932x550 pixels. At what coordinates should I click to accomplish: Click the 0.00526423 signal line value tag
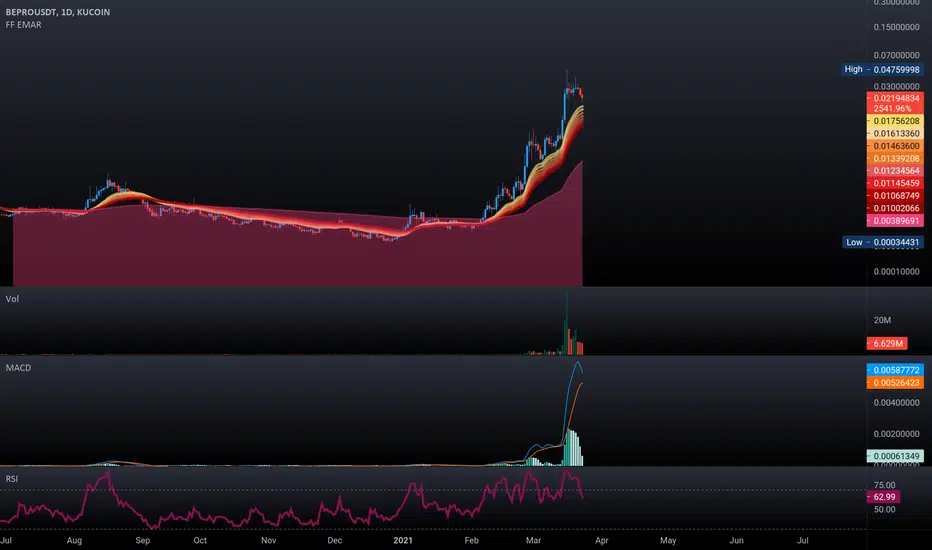coord(895,382)
